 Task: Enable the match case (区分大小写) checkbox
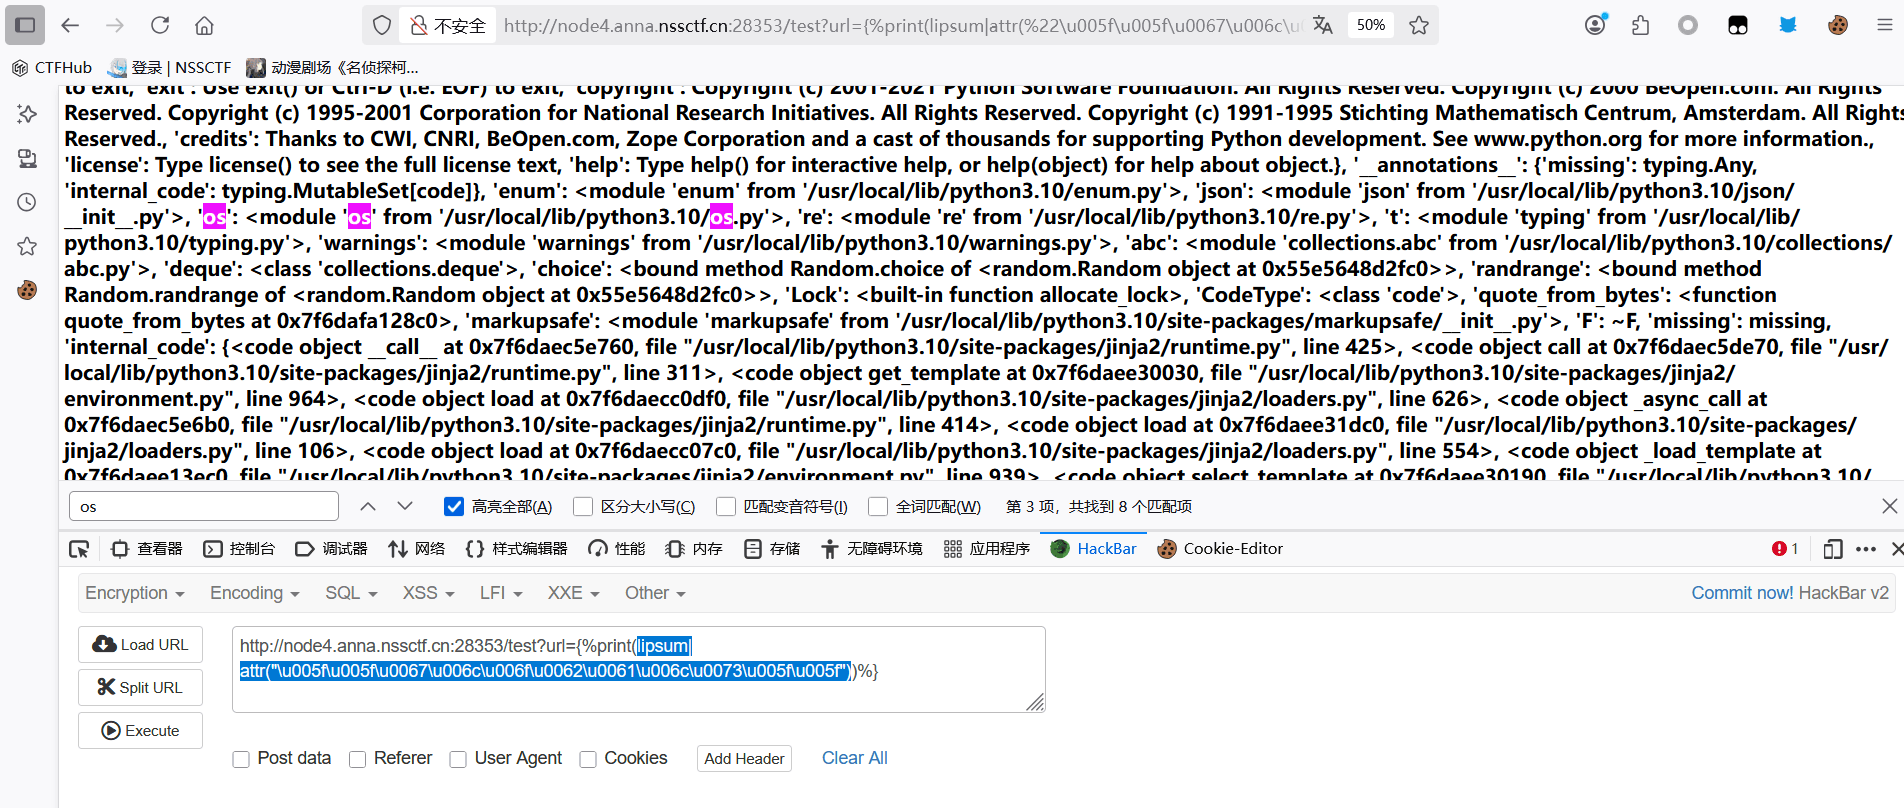[x=583, y=507]
